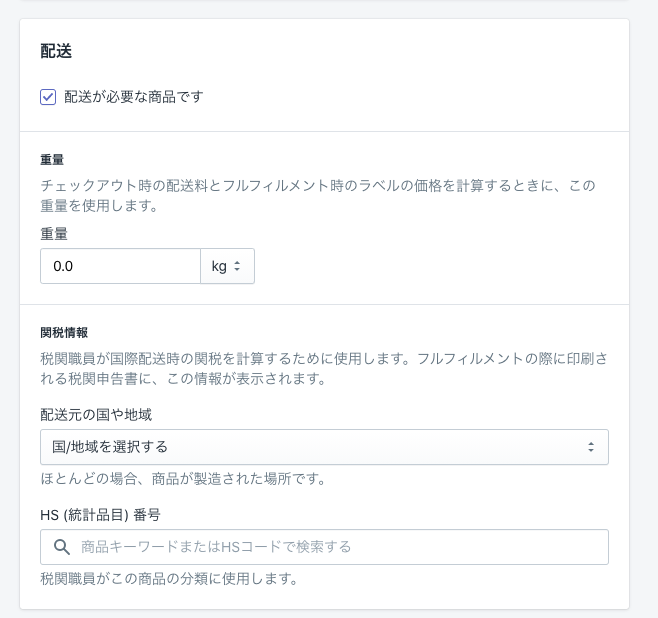
Task: Click the bold 重量 subsection heading
Action: tap(53, 159)
